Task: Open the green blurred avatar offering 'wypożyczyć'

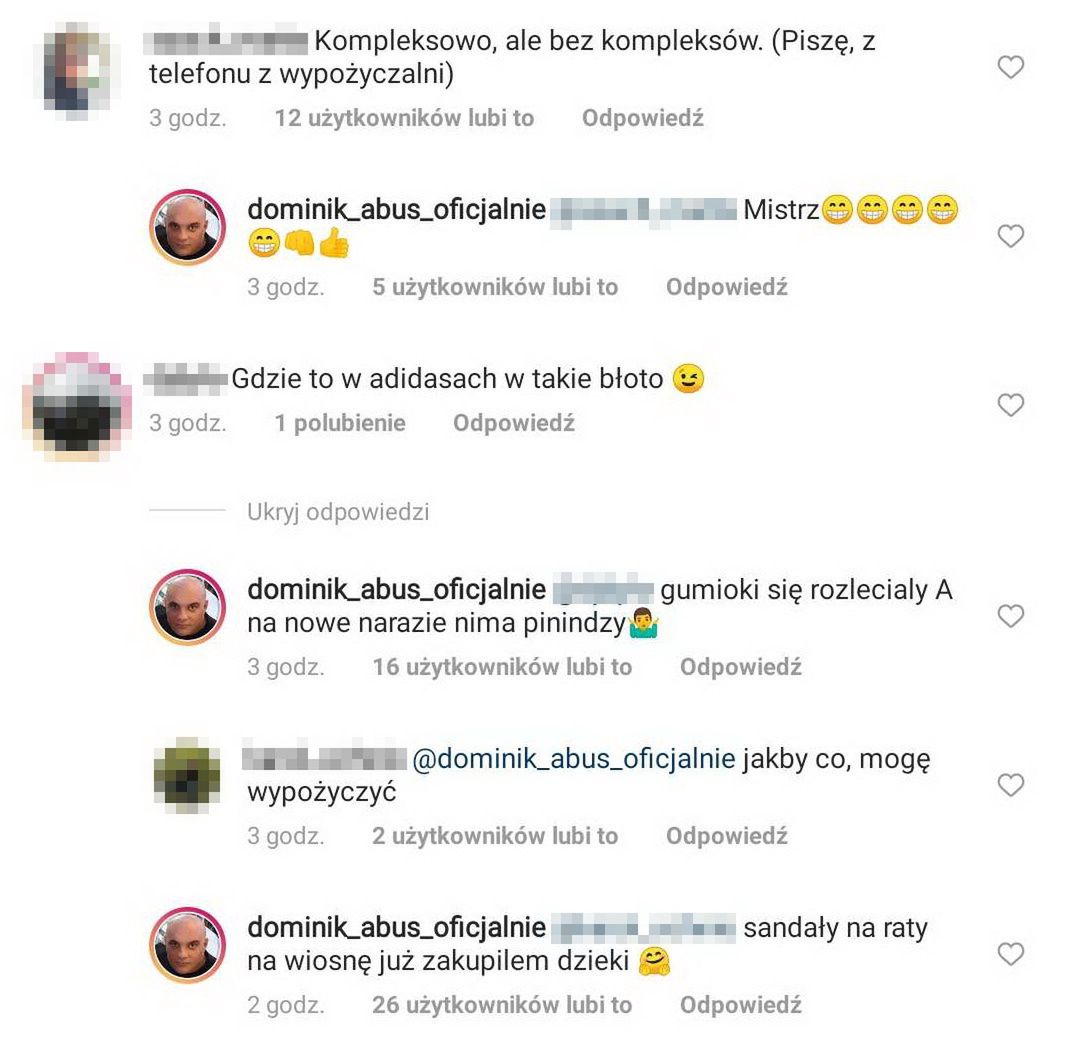Action: point(188,775)
